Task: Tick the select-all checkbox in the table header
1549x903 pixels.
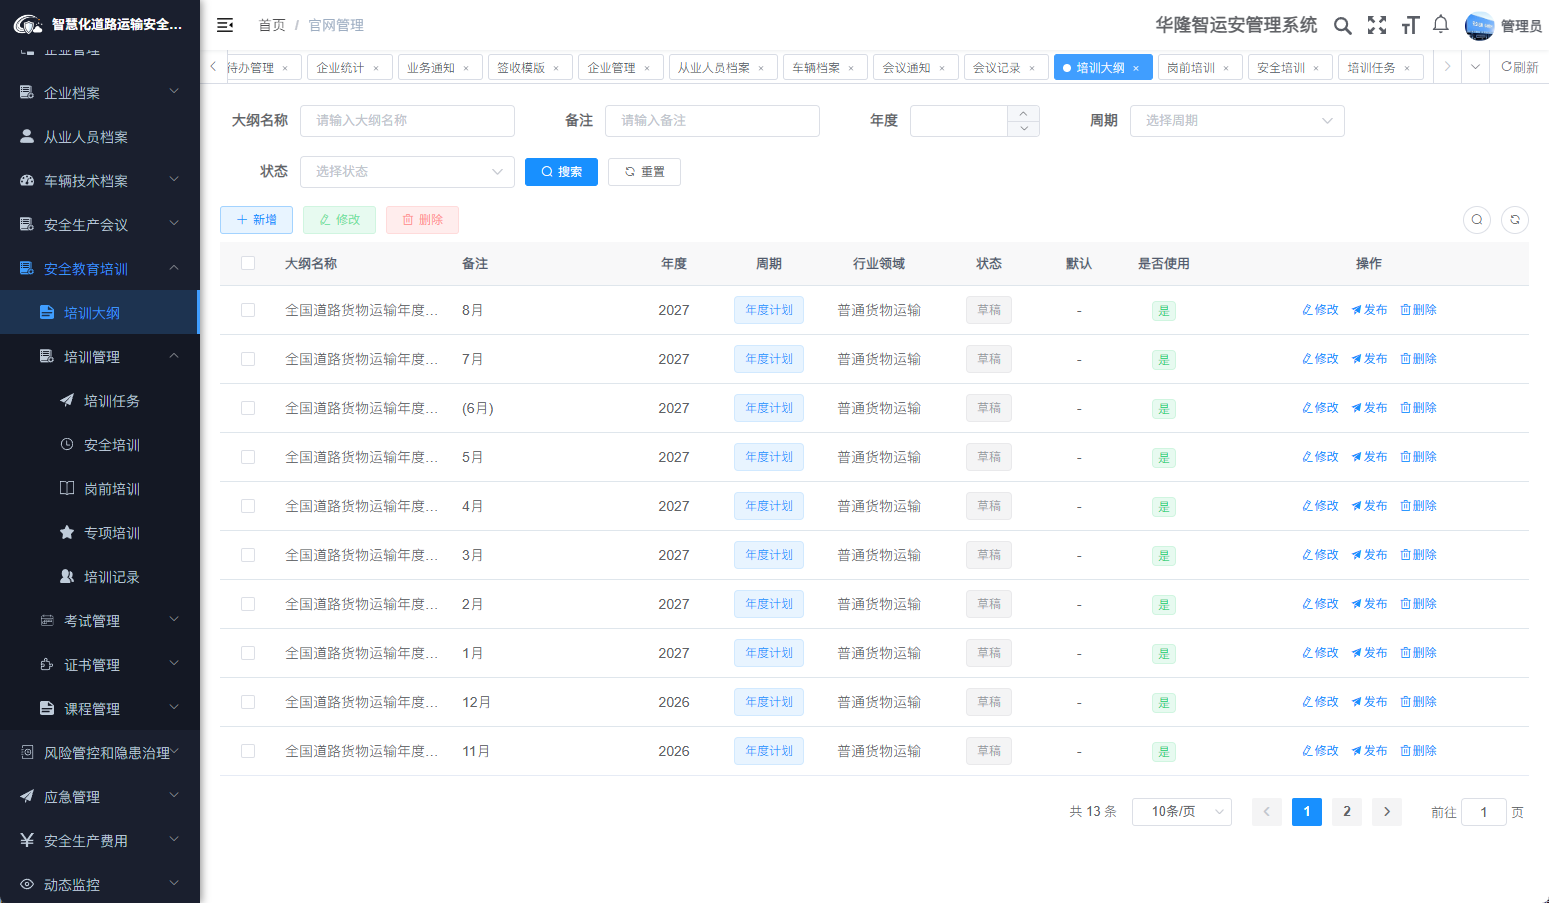Action: pos(248,263)
